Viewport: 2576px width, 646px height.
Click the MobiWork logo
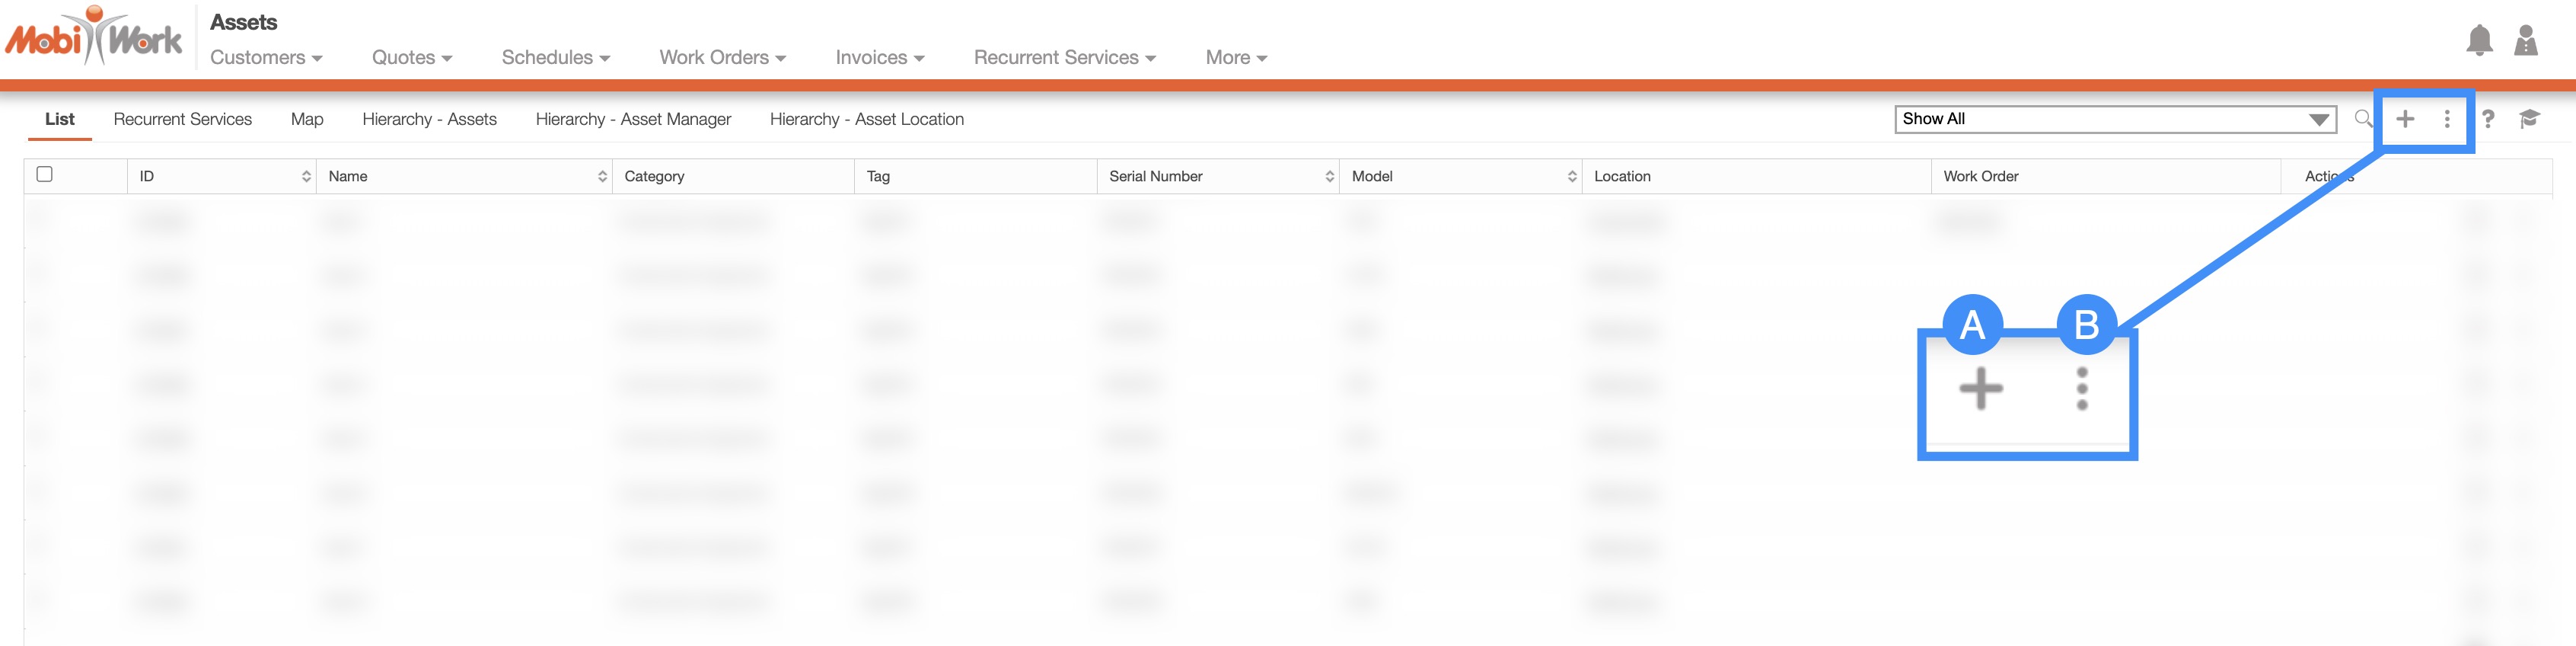click(94, 37)
